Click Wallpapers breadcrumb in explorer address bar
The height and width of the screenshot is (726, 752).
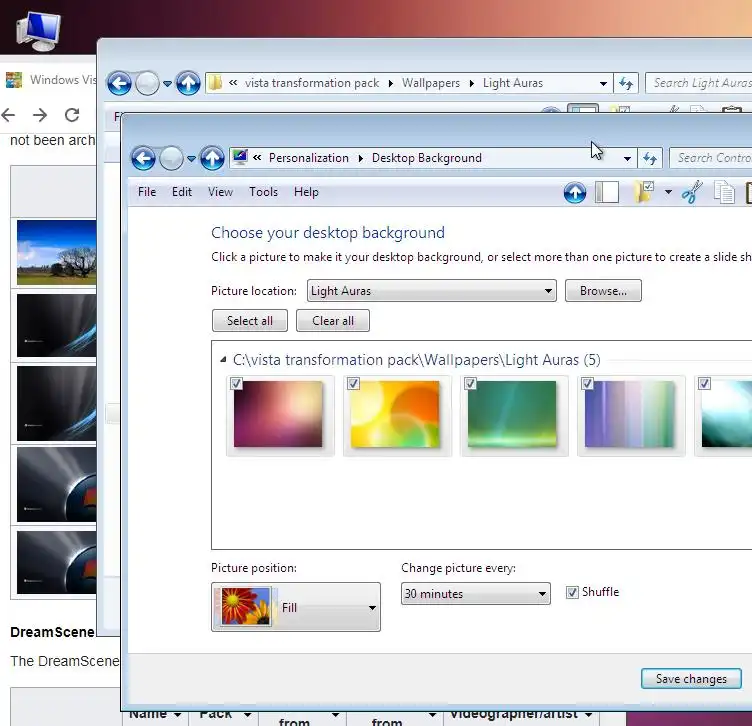pos(431,83)
